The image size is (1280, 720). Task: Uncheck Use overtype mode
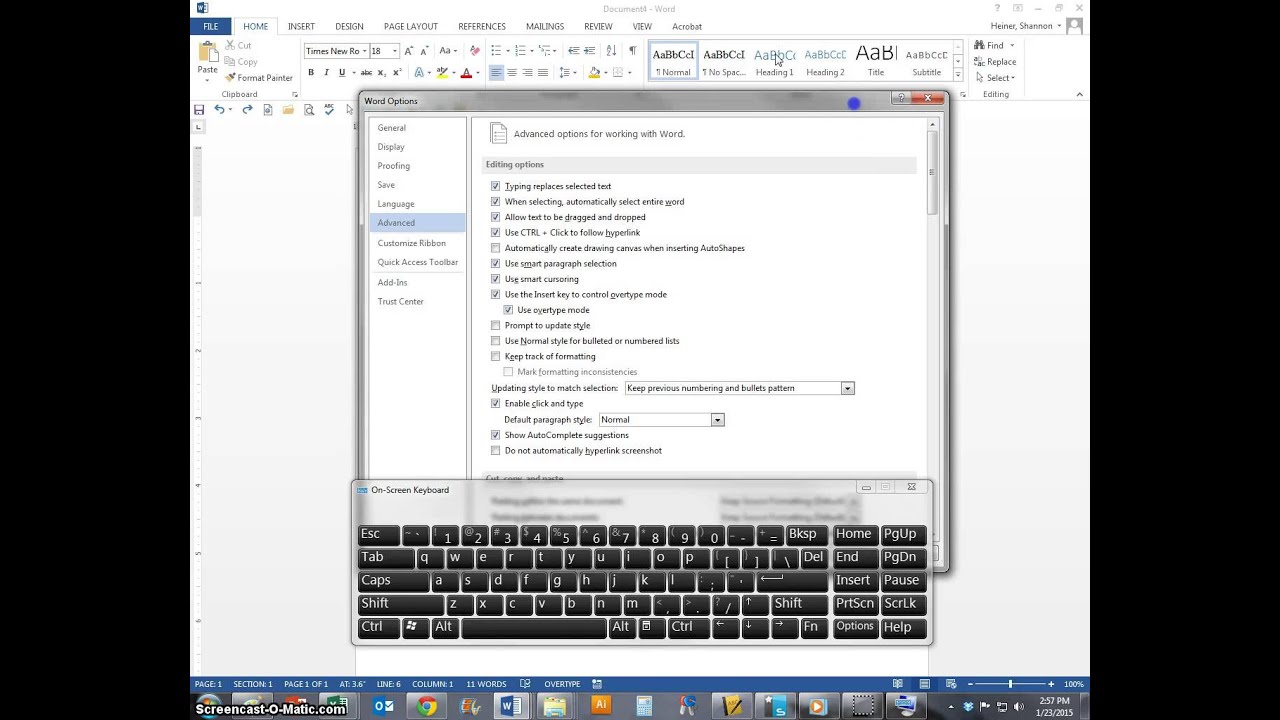[x=508, y=310]
